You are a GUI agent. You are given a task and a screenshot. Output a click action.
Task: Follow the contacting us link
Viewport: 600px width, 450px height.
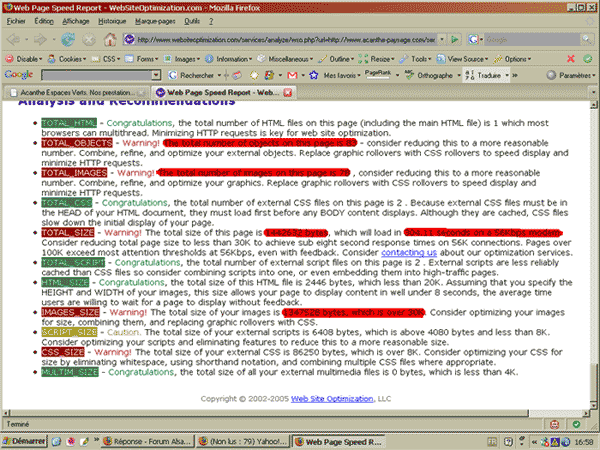pos(409,253)
